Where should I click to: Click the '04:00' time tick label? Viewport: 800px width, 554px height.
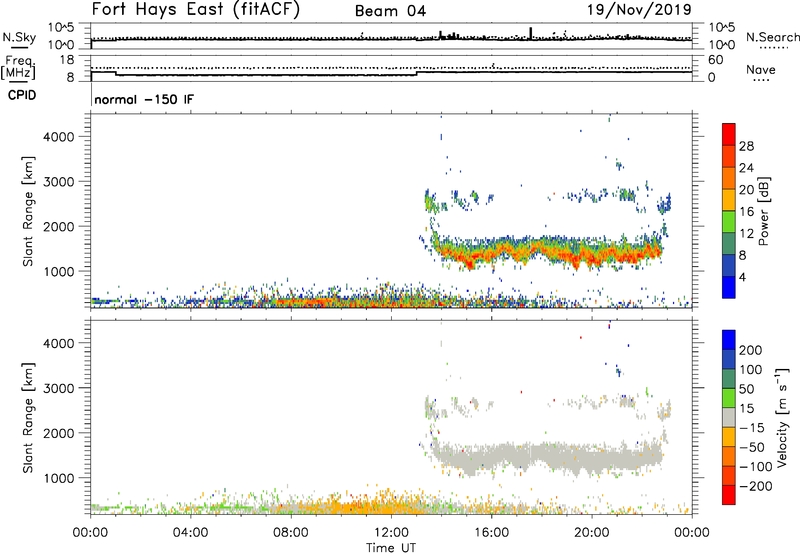click(x=190, y=533)
